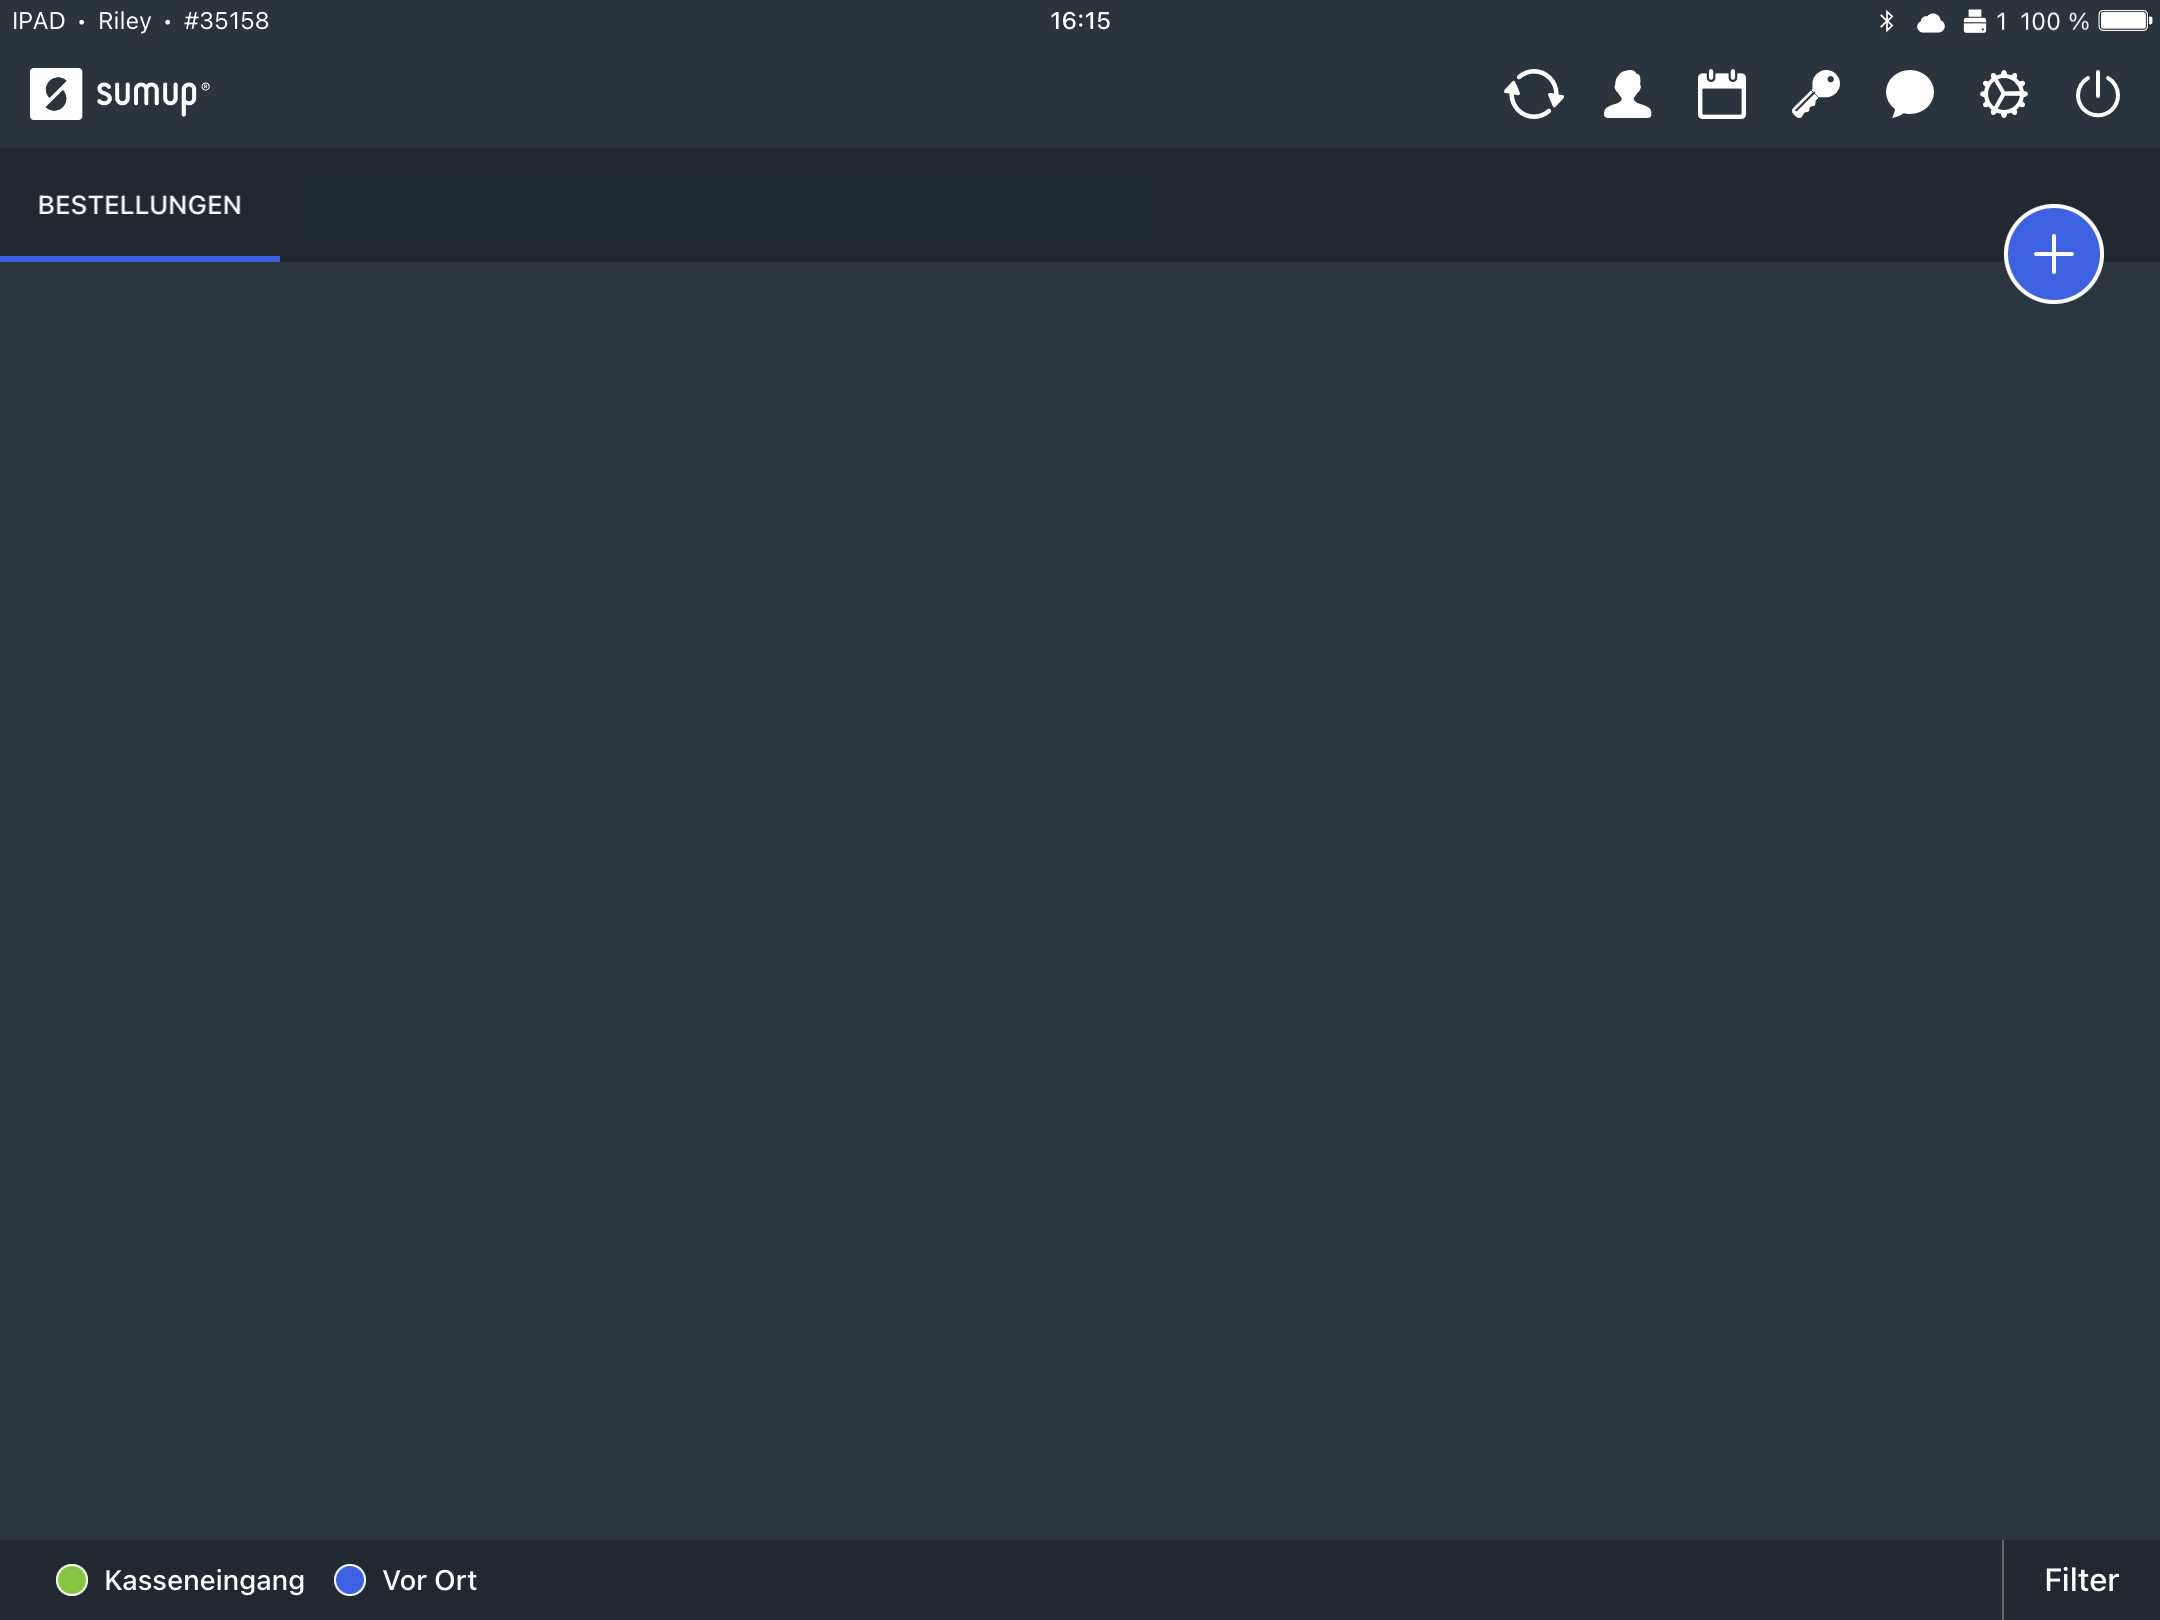This screenshot has height=1620, width=2160.
Task: Click the Kasseneingang label
Action: click(204, 1580)
